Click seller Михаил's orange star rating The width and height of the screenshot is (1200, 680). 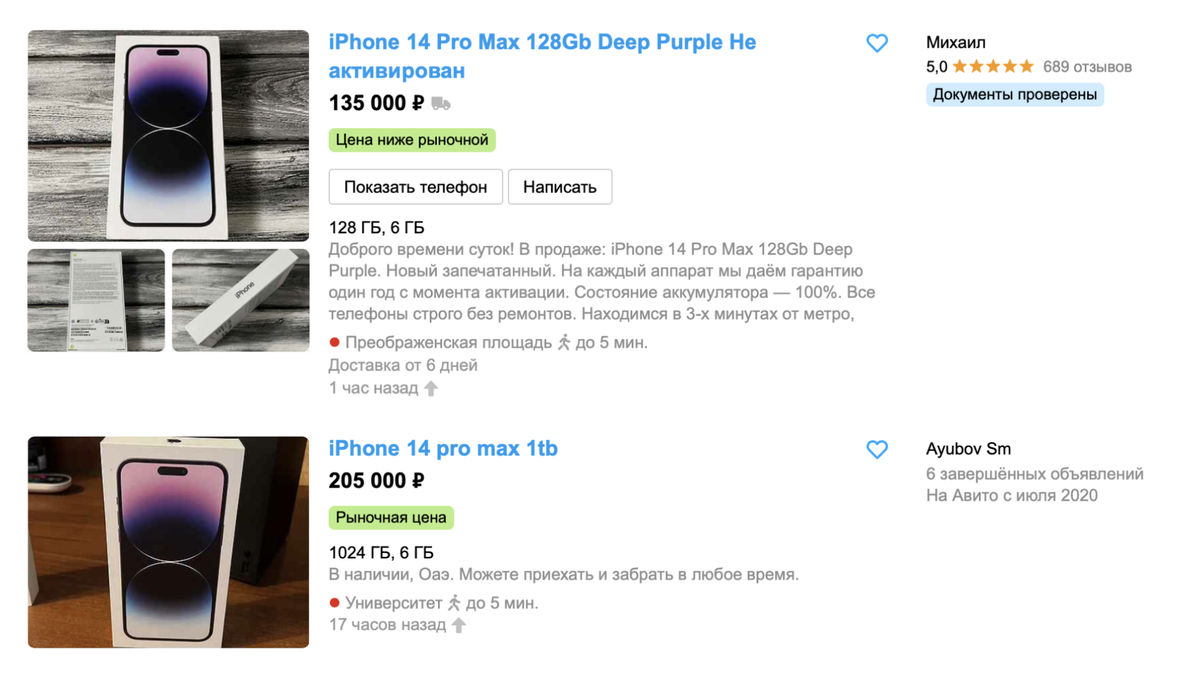tap(992, 67)
